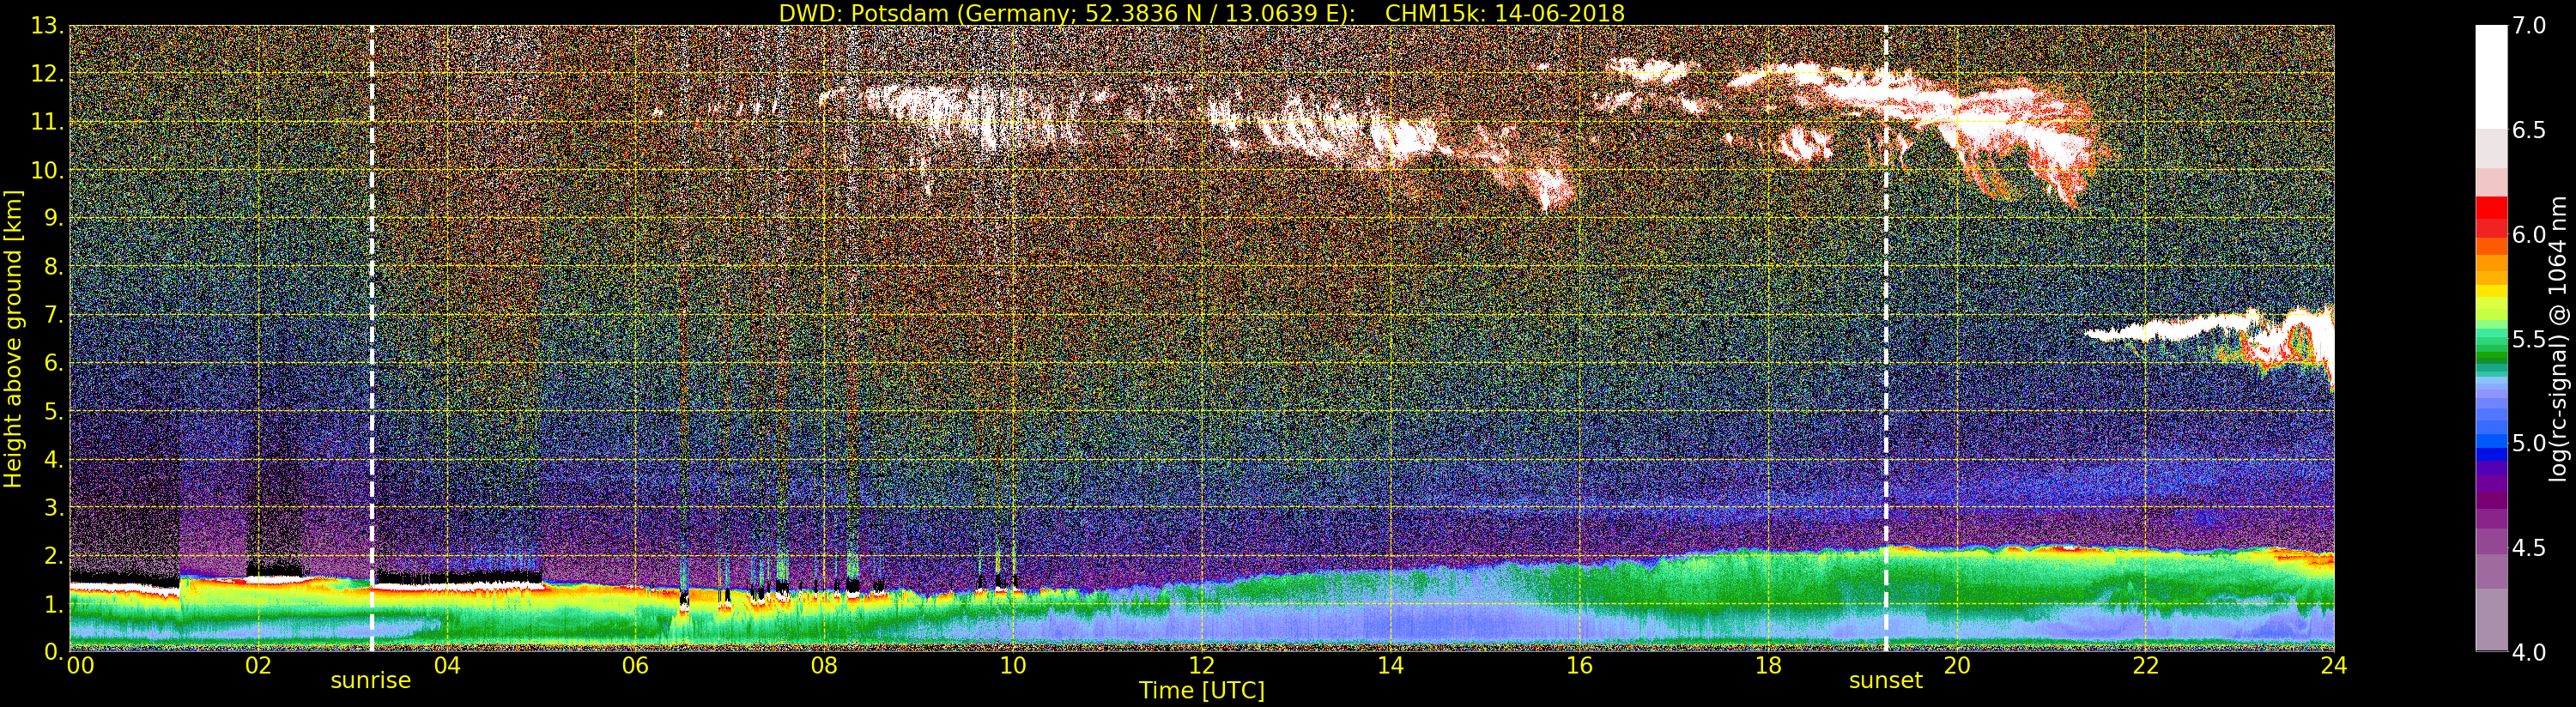Click the time tick label '08'
Viewport: 2576px width, 707px height.
[x=824, y=666]
